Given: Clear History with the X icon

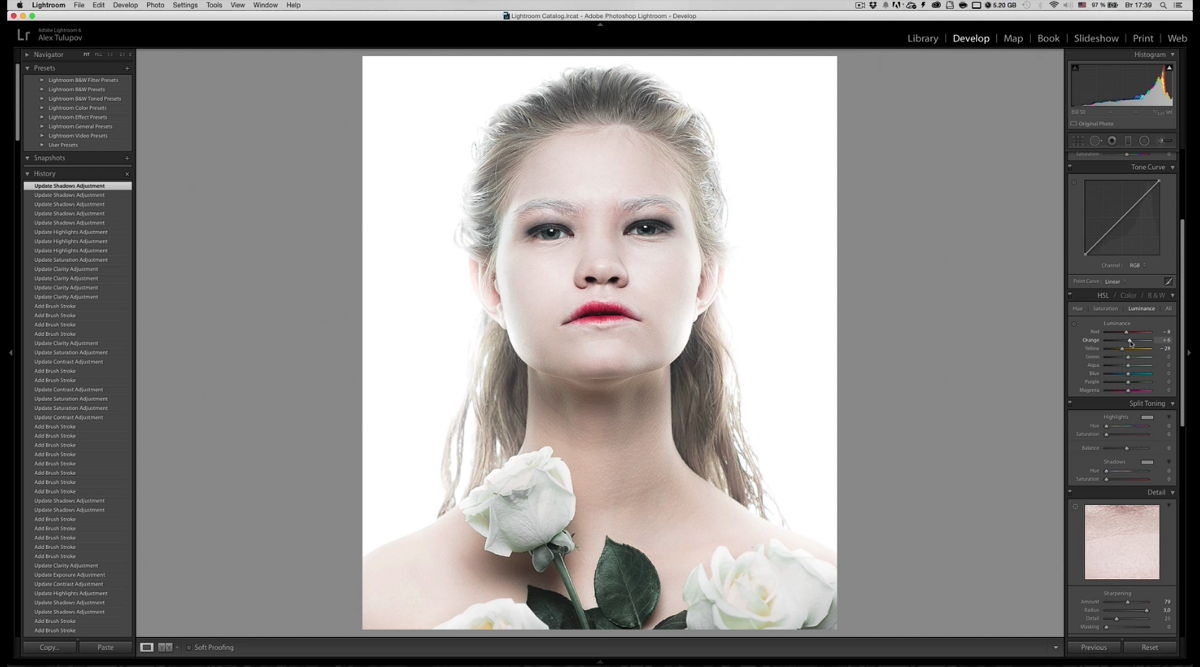Looking at the screenshot, I should tap(127, 174).
